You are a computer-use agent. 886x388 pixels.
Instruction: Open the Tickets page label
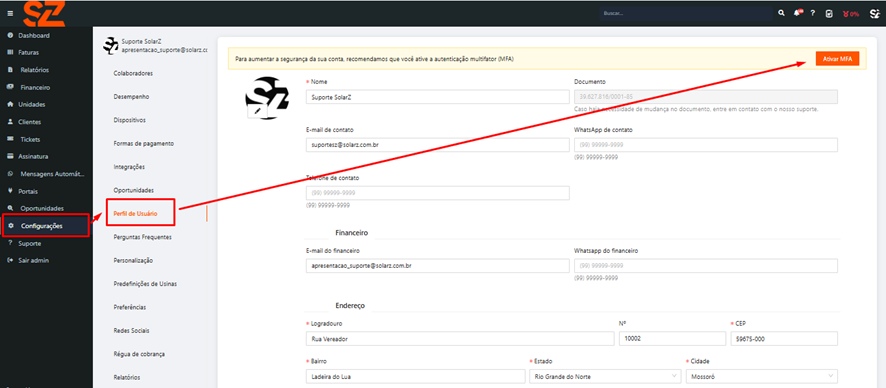coord(31,139)
